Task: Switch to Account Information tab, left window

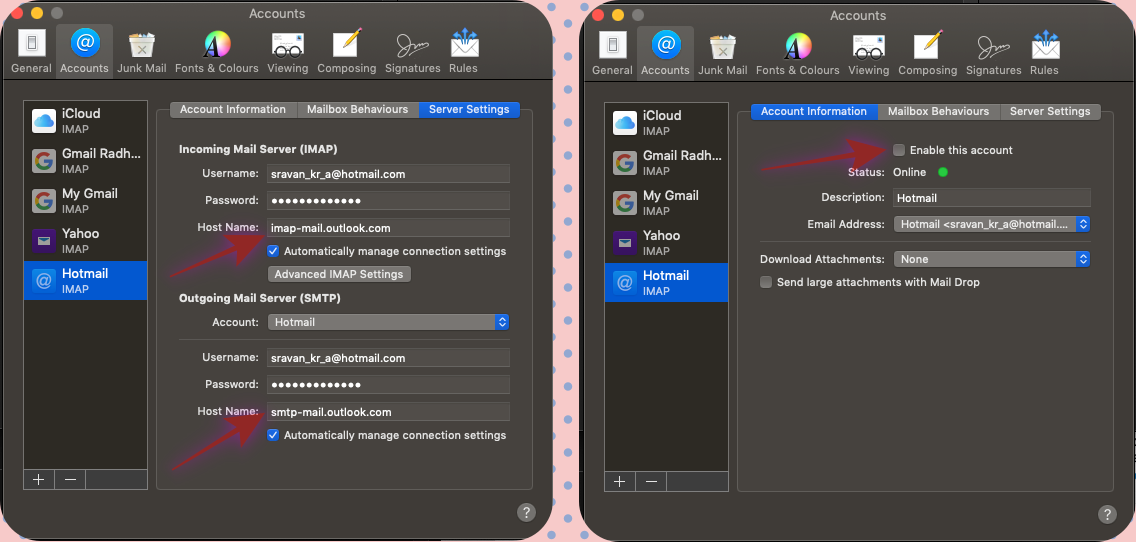Action: (x=233, y=109)
